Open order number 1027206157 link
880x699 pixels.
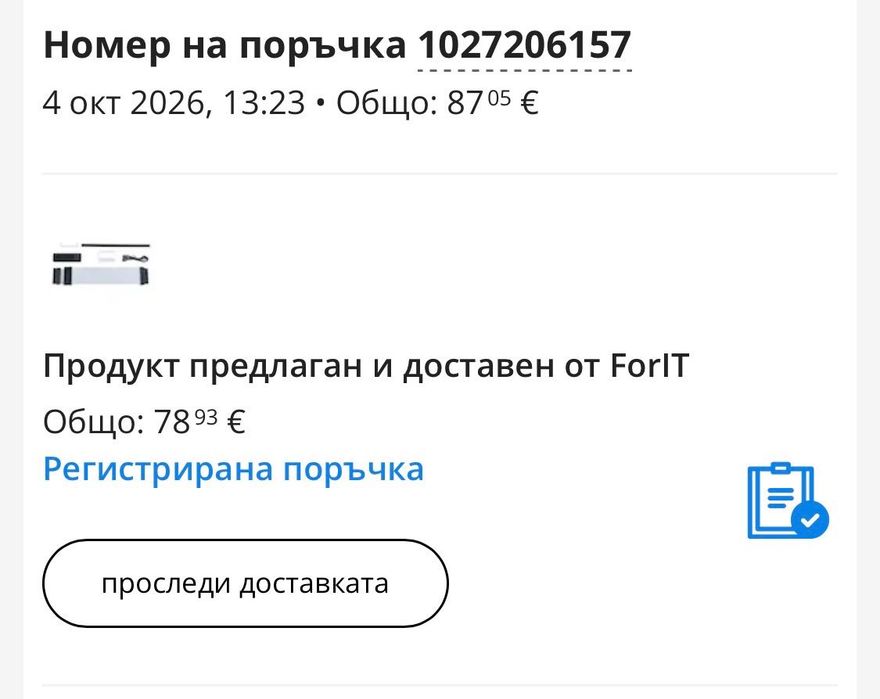click(525, 45)
